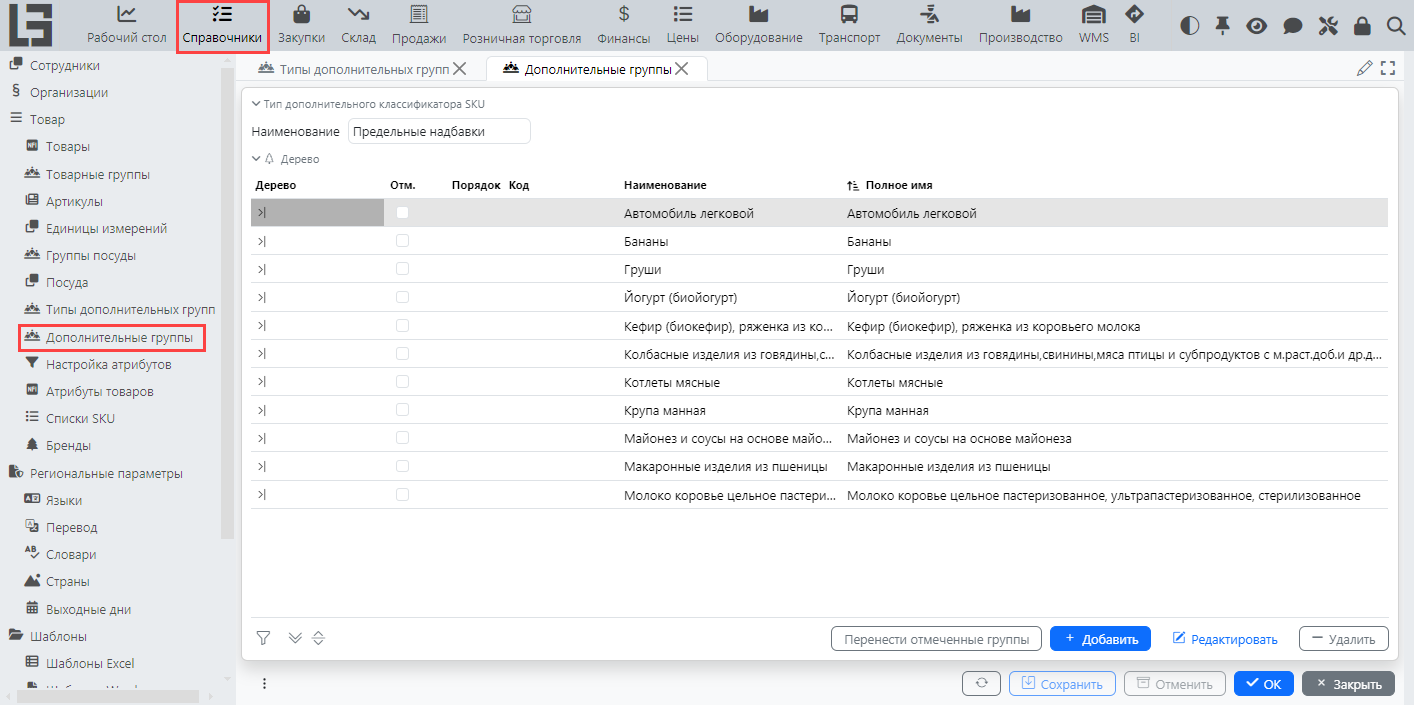
Task: Toggle the contrast theme icon
Action: (1189, 26)
